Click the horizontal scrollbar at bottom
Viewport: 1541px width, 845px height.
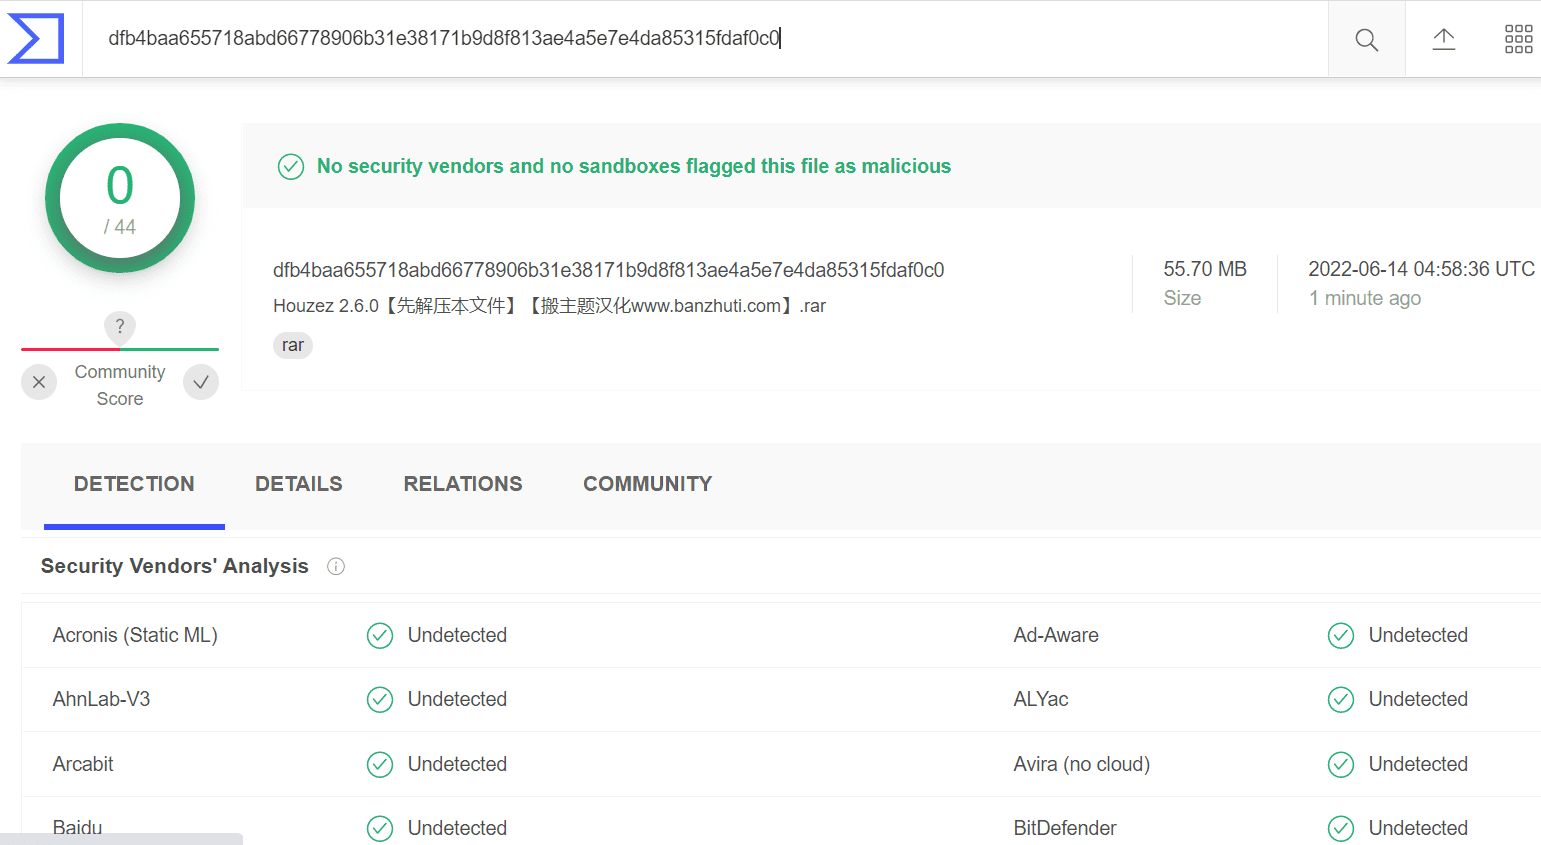pyautogui.click(x=121, y=839)
